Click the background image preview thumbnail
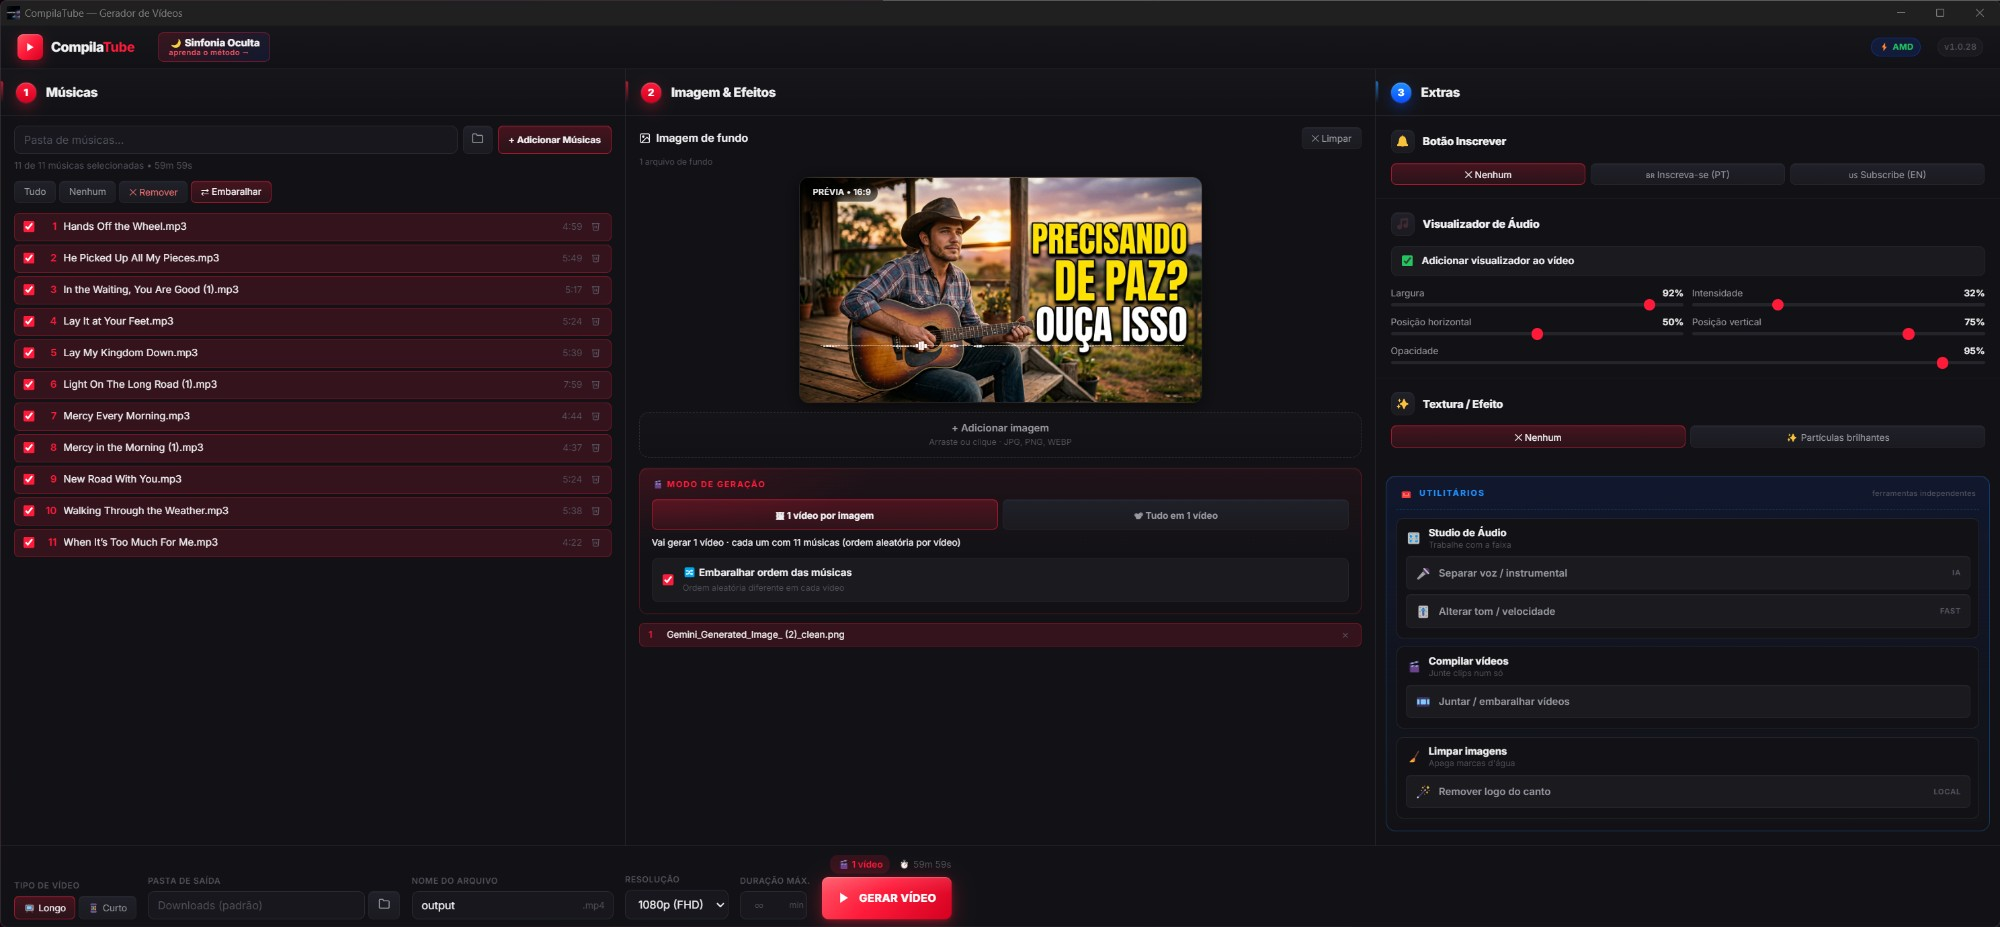The image size is (2000, 927). click(1000, 290)
